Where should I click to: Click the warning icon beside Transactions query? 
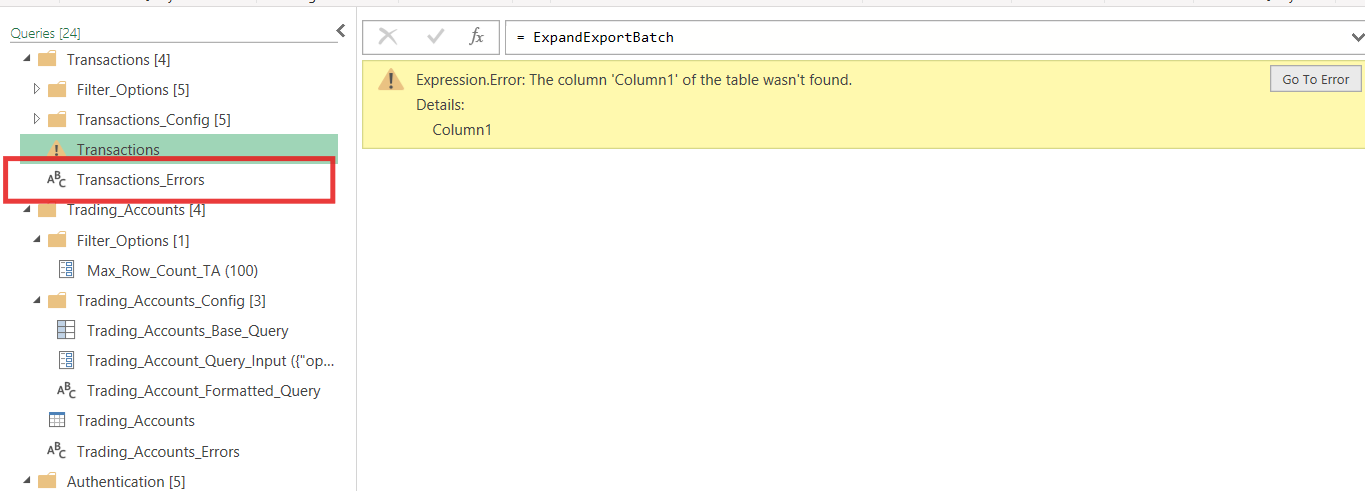click(56, 150)
